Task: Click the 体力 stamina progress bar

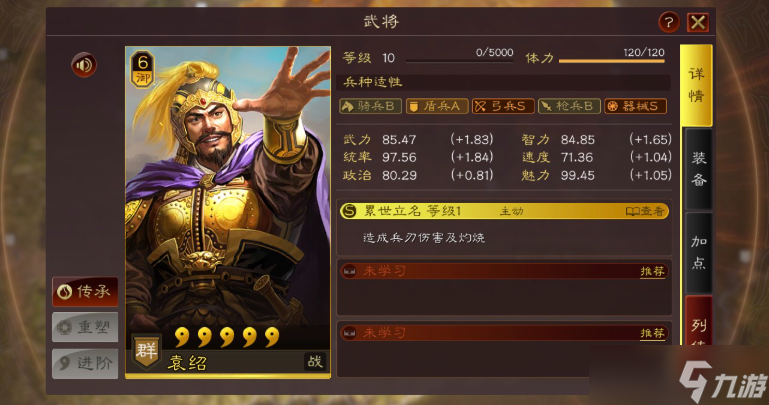Action: click(x=612, y=61)
